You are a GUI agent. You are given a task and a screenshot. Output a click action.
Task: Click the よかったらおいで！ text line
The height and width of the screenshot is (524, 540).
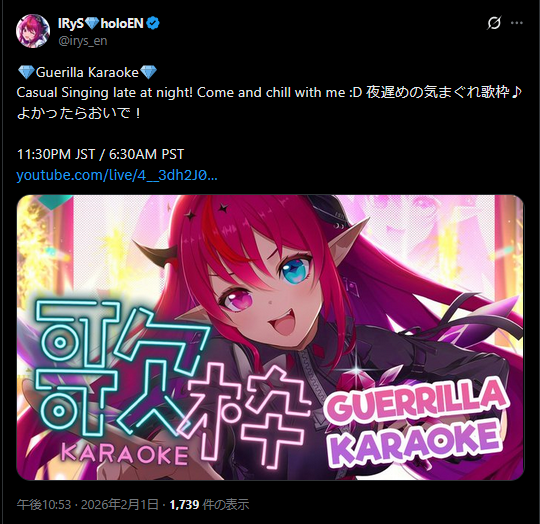[x=79, y=114]
